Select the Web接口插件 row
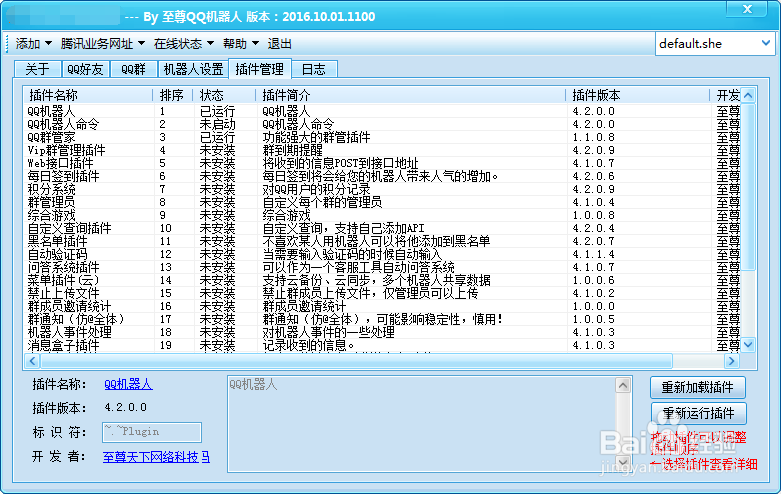 click(x=382, y=163)
